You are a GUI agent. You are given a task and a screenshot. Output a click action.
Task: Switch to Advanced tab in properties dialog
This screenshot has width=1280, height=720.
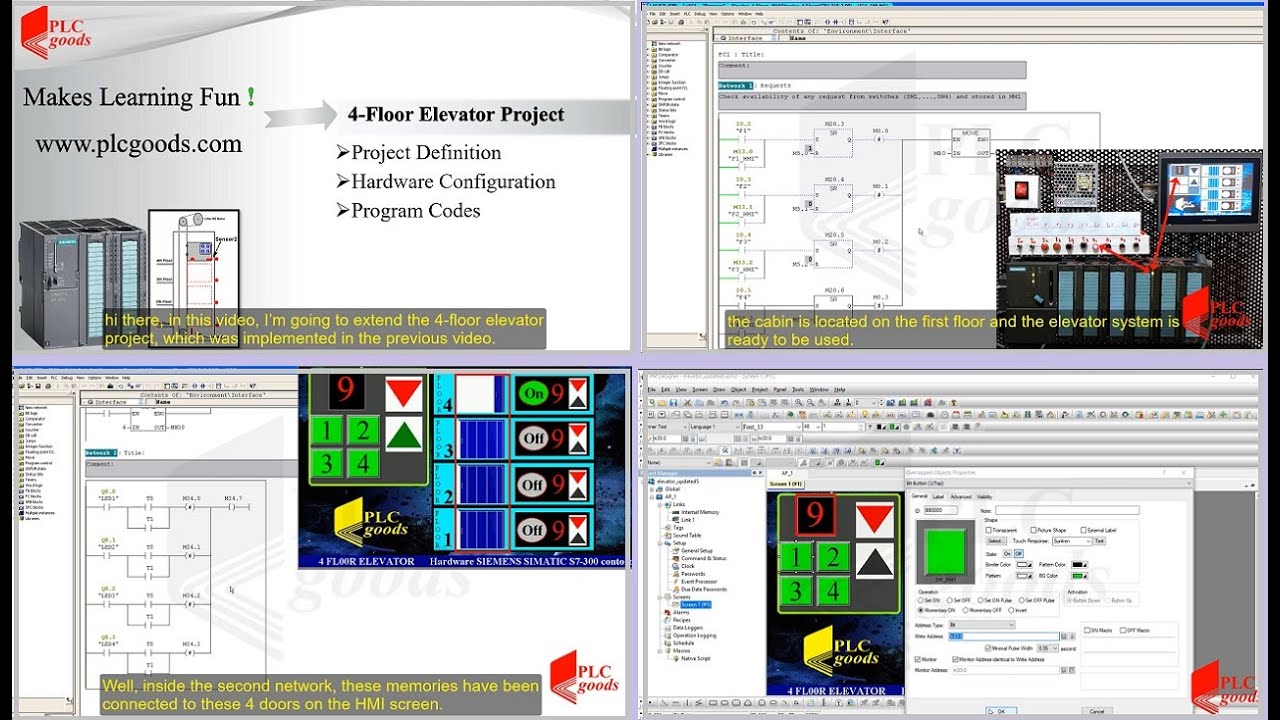961,496
